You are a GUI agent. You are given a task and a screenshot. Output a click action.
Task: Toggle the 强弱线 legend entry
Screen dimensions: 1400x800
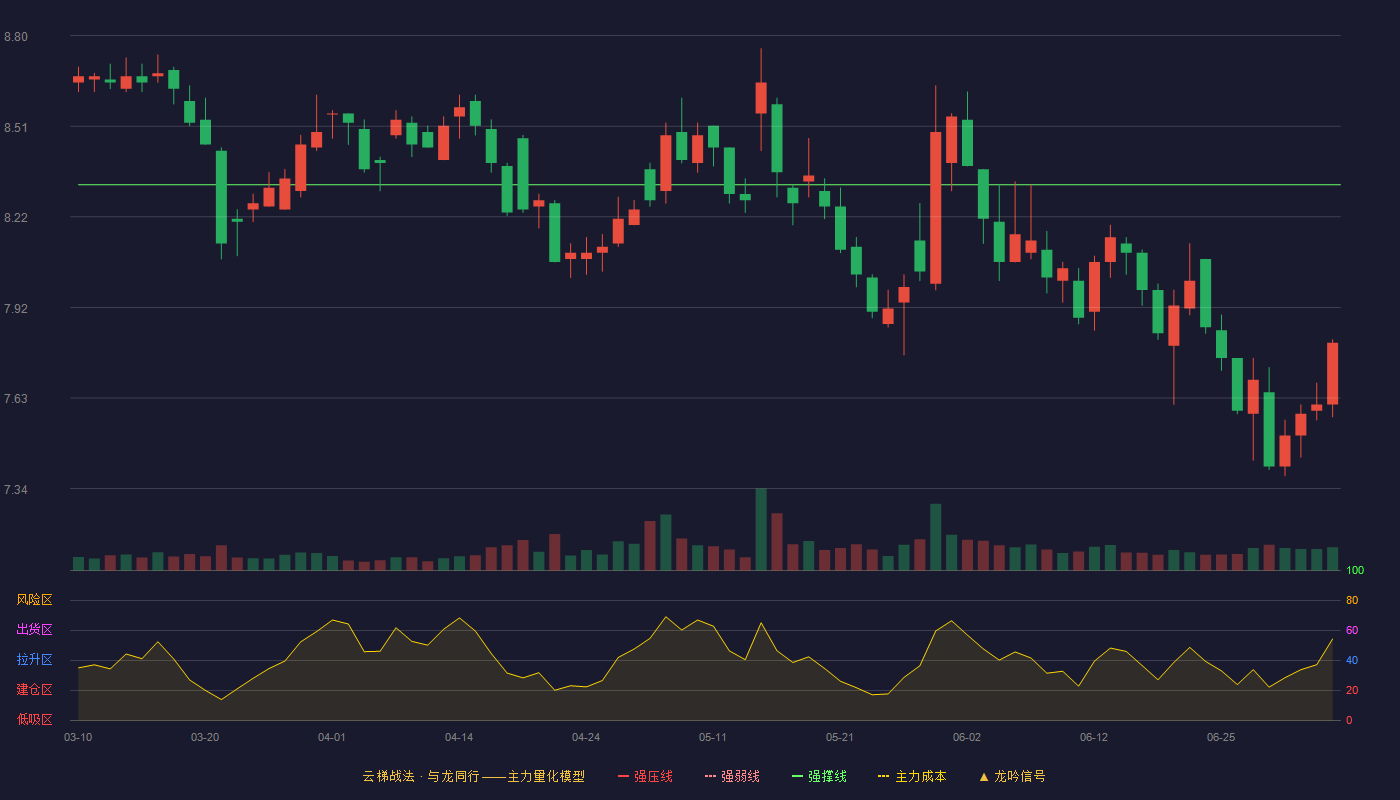click(x=732, y=776)
